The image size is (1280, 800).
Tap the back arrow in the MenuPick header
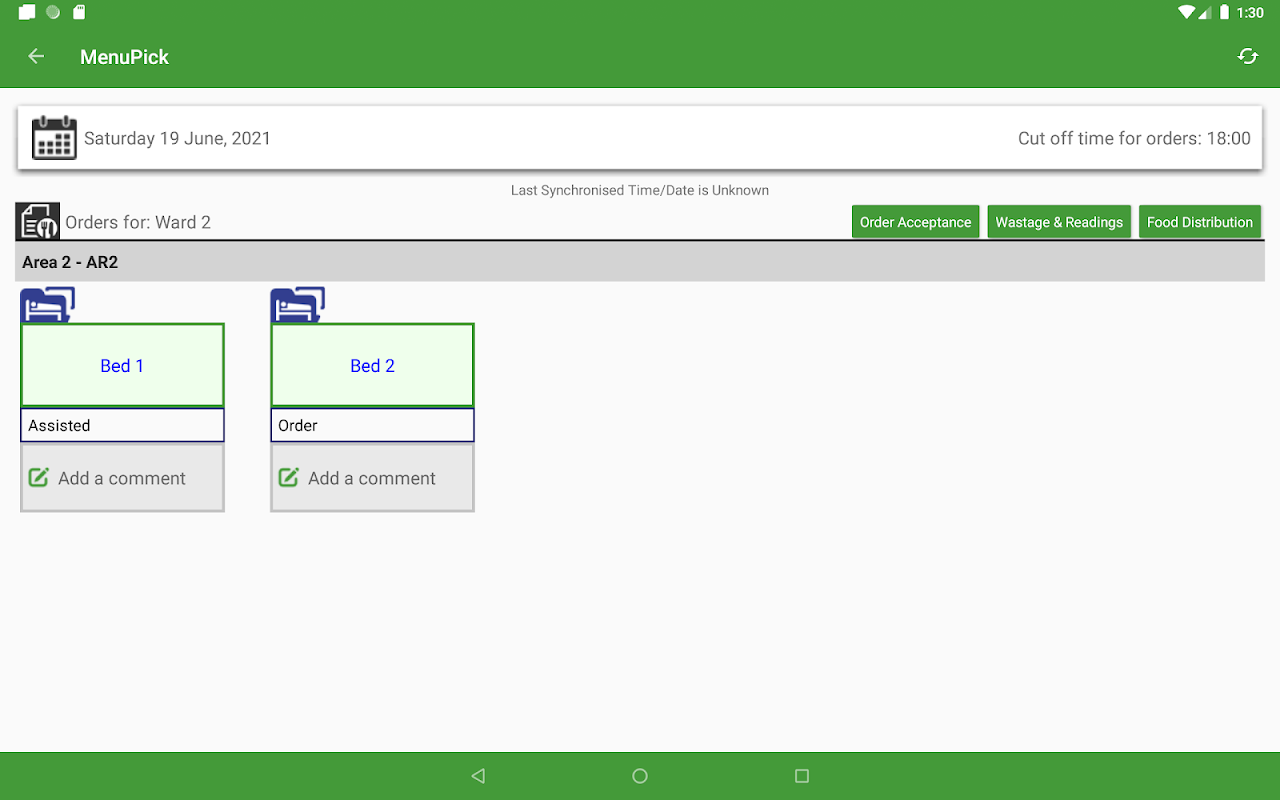click(x=36, y=56)
